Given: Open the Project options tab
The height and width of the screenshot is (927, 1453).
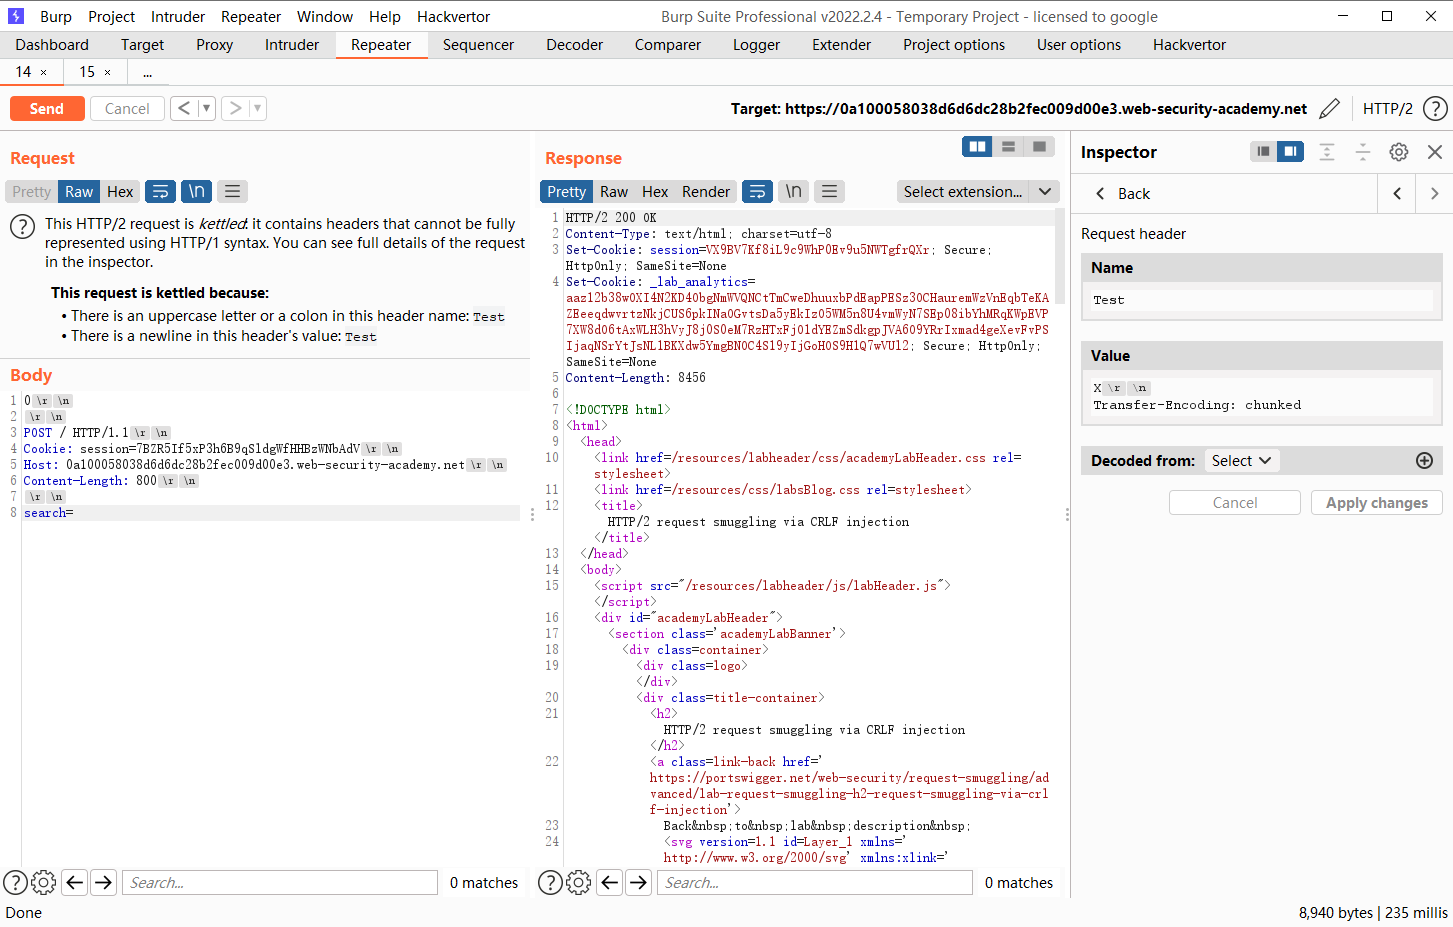Looking at the screenshot, I should tap(954, 45).
